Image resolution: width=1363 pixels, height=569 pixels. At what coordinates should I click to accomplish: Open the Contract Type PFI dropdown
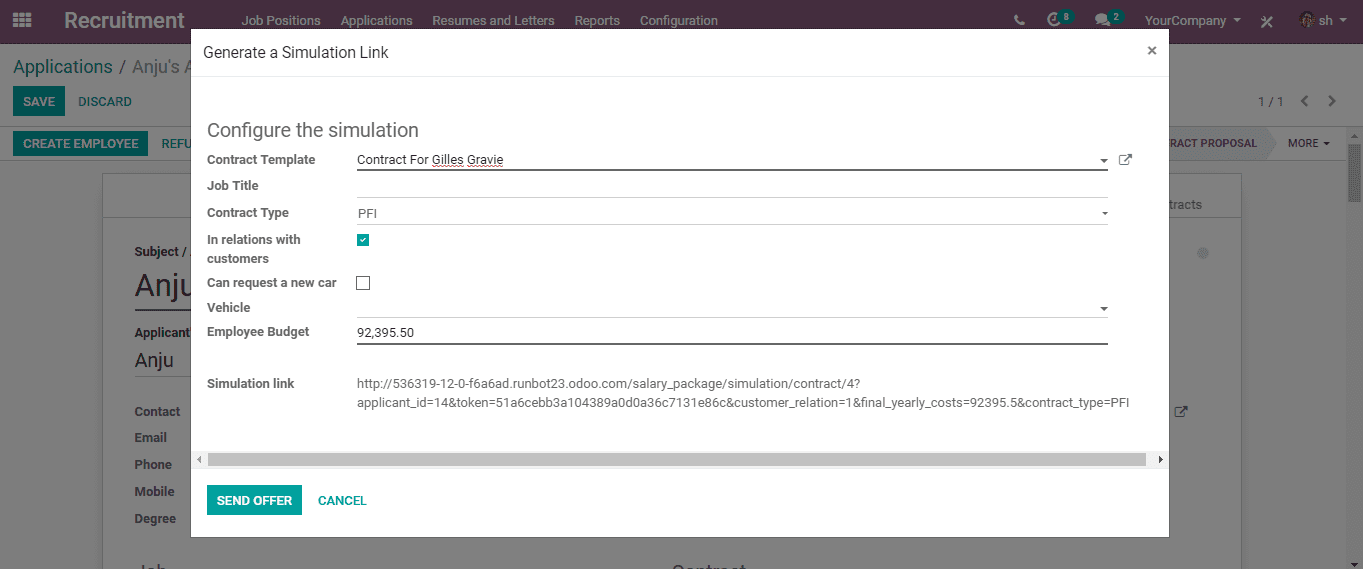tap(732, 213)
